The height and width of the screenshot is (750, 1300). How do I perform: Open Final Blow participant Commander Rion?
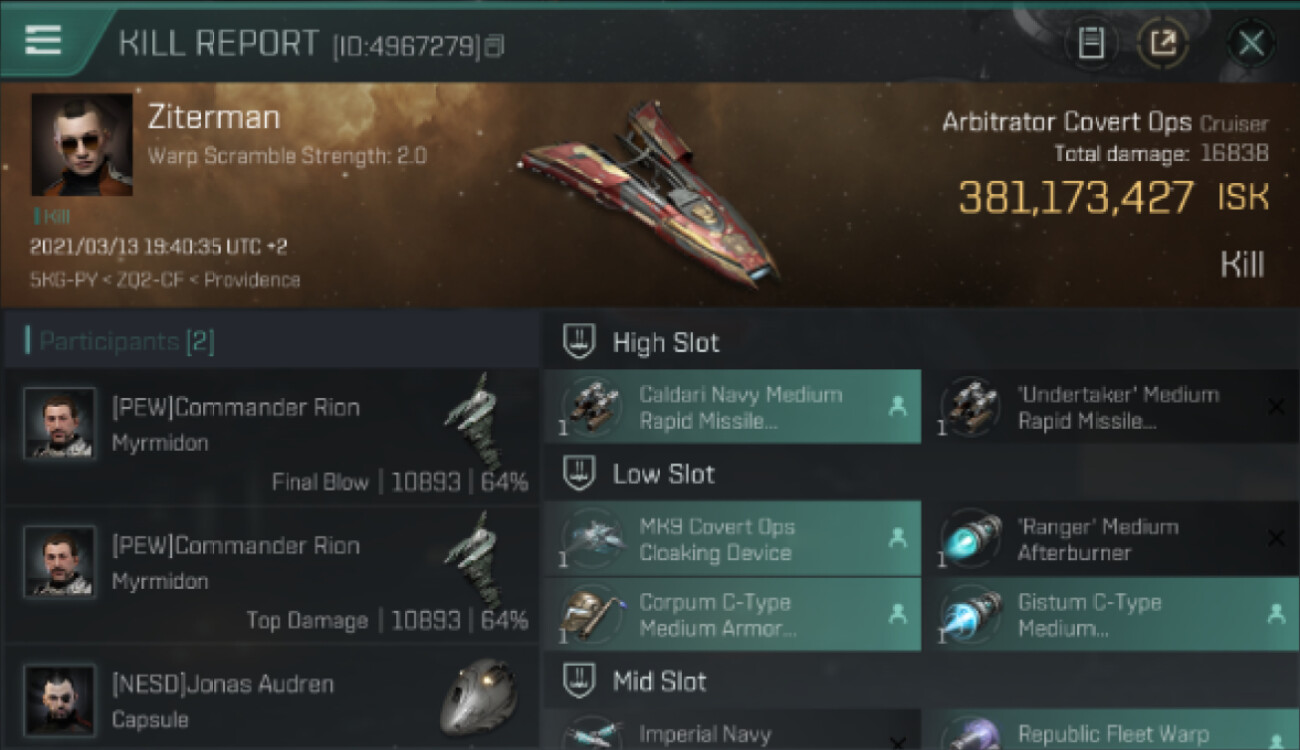click(x=272, y=436)
